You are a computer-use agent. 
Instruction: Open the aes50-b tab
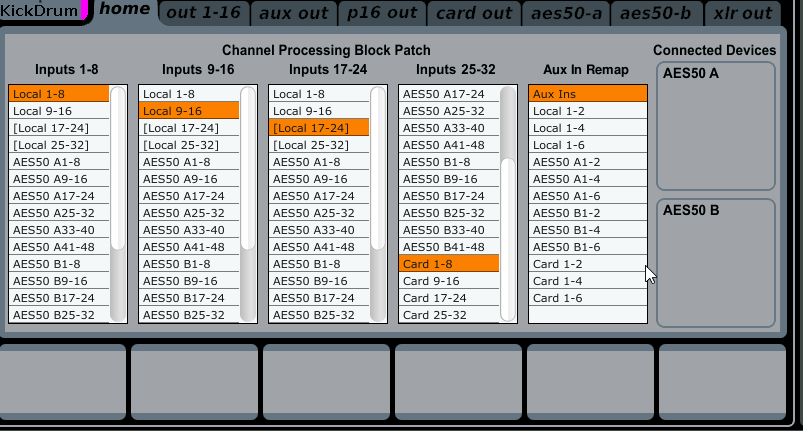pos(656,13)
